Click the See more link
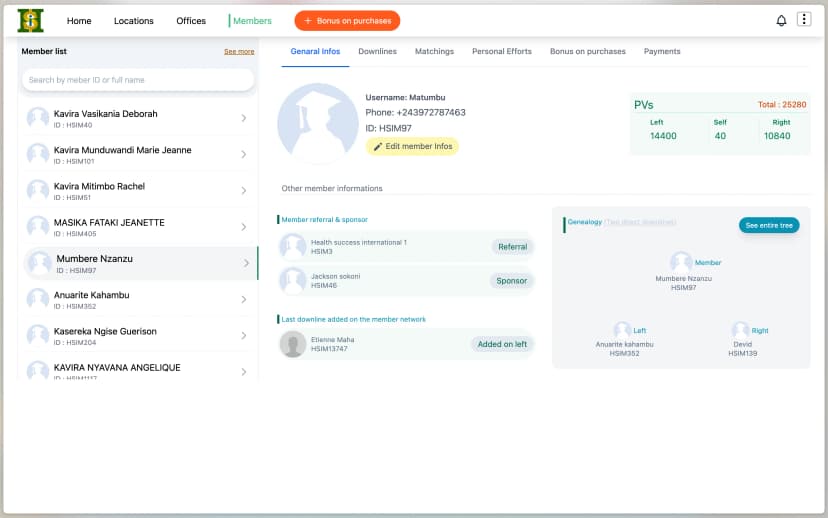 pyautogui.click(x=239, y=51)
